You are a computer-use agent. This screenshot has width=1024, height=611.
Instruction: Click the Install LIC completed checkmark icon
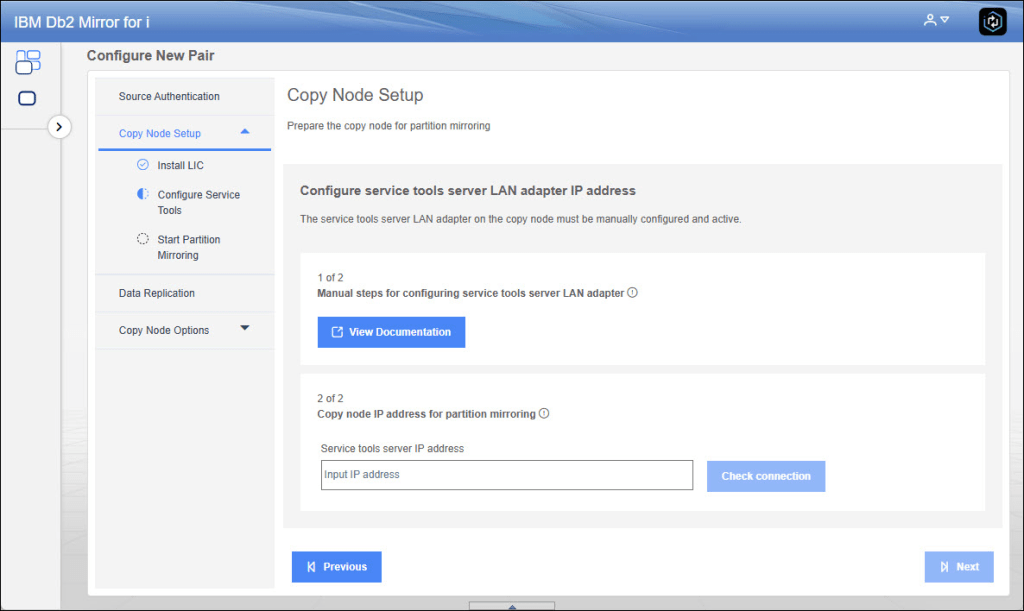tap(142, 164)
